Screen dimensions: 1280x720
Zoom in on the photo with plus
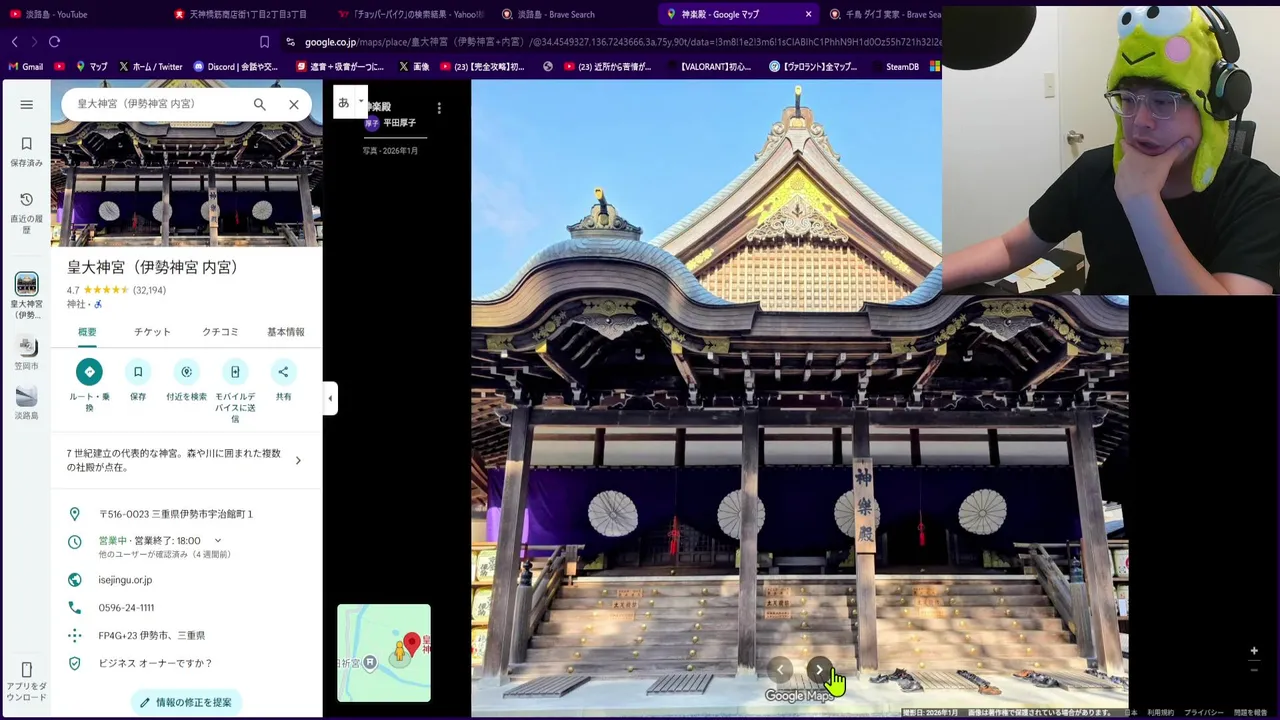tap(1254, 651)
